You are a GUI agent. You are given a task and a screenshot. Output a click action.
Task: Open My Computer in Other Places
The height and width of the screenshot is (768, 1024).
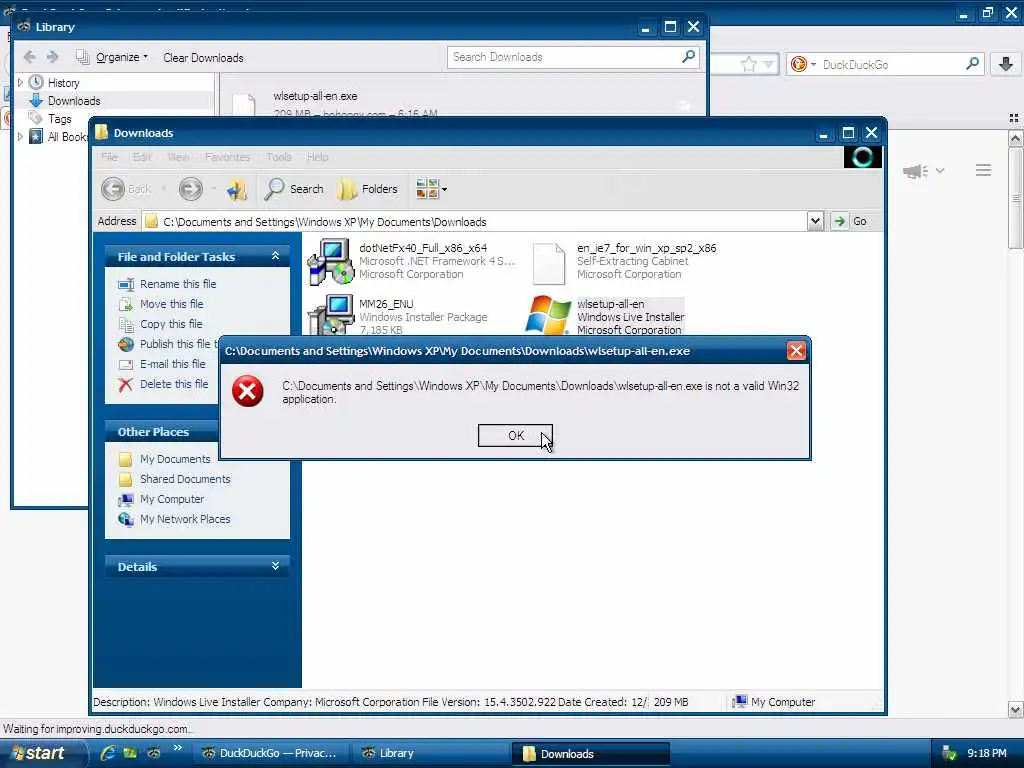172,499
